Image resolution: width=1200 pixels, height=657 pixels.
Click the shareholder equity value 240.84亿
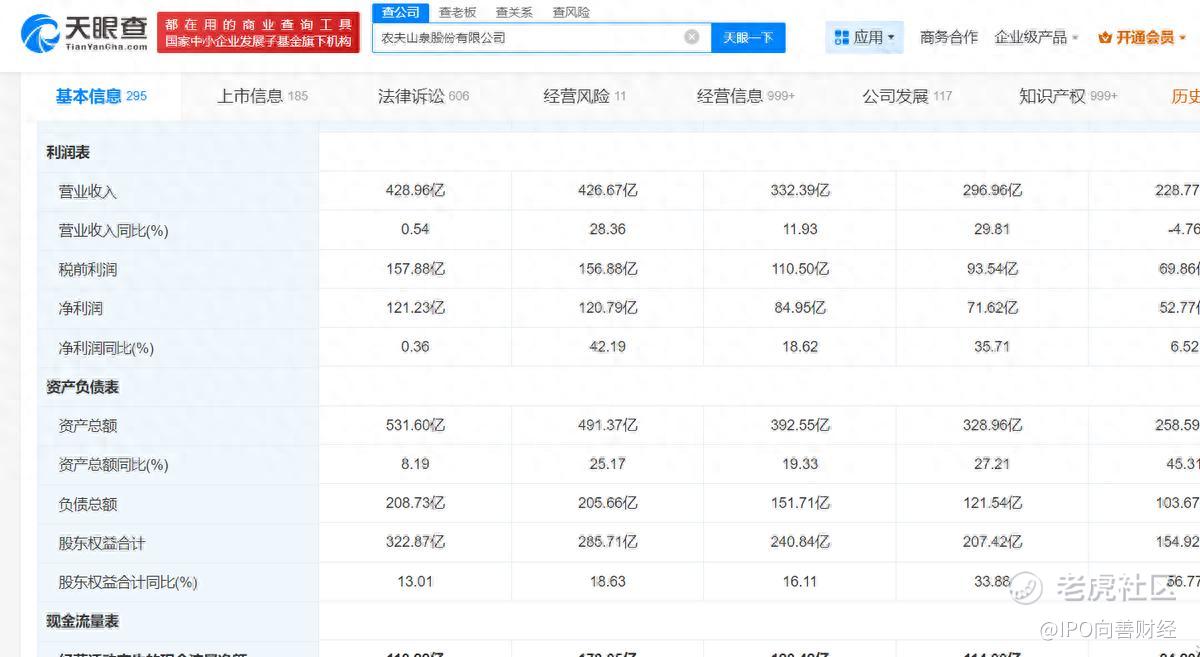click(800, 542)
